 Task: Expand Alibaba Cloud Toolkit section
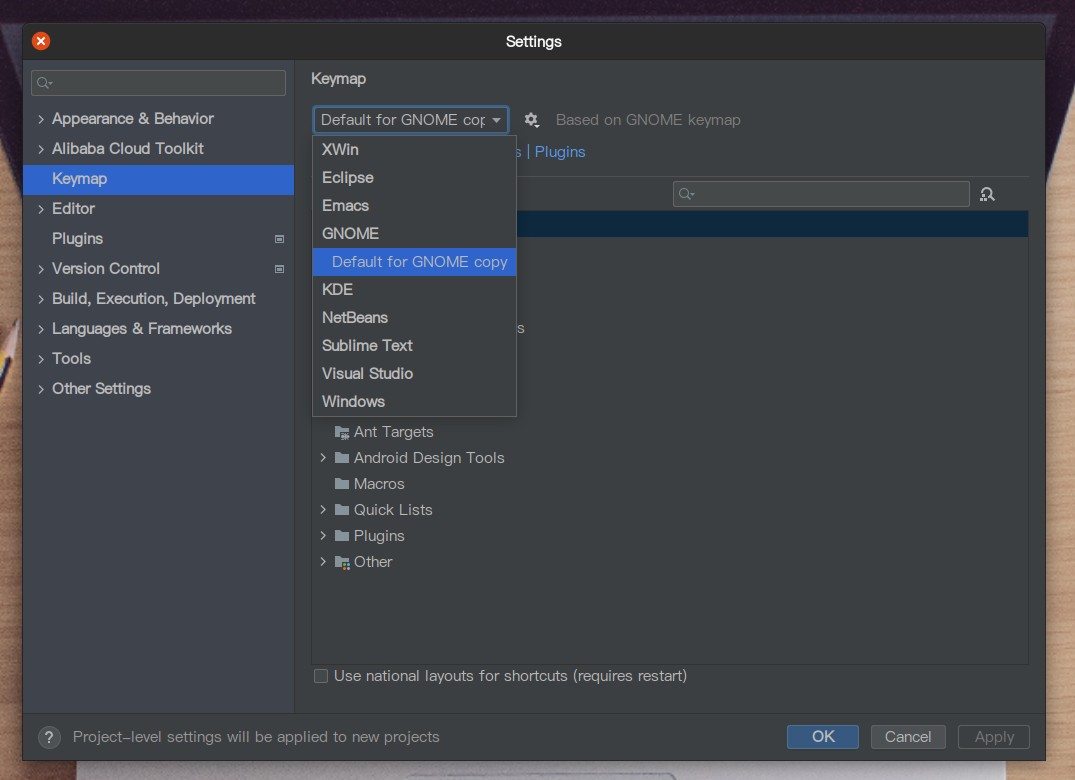click(x=41, y=149)
